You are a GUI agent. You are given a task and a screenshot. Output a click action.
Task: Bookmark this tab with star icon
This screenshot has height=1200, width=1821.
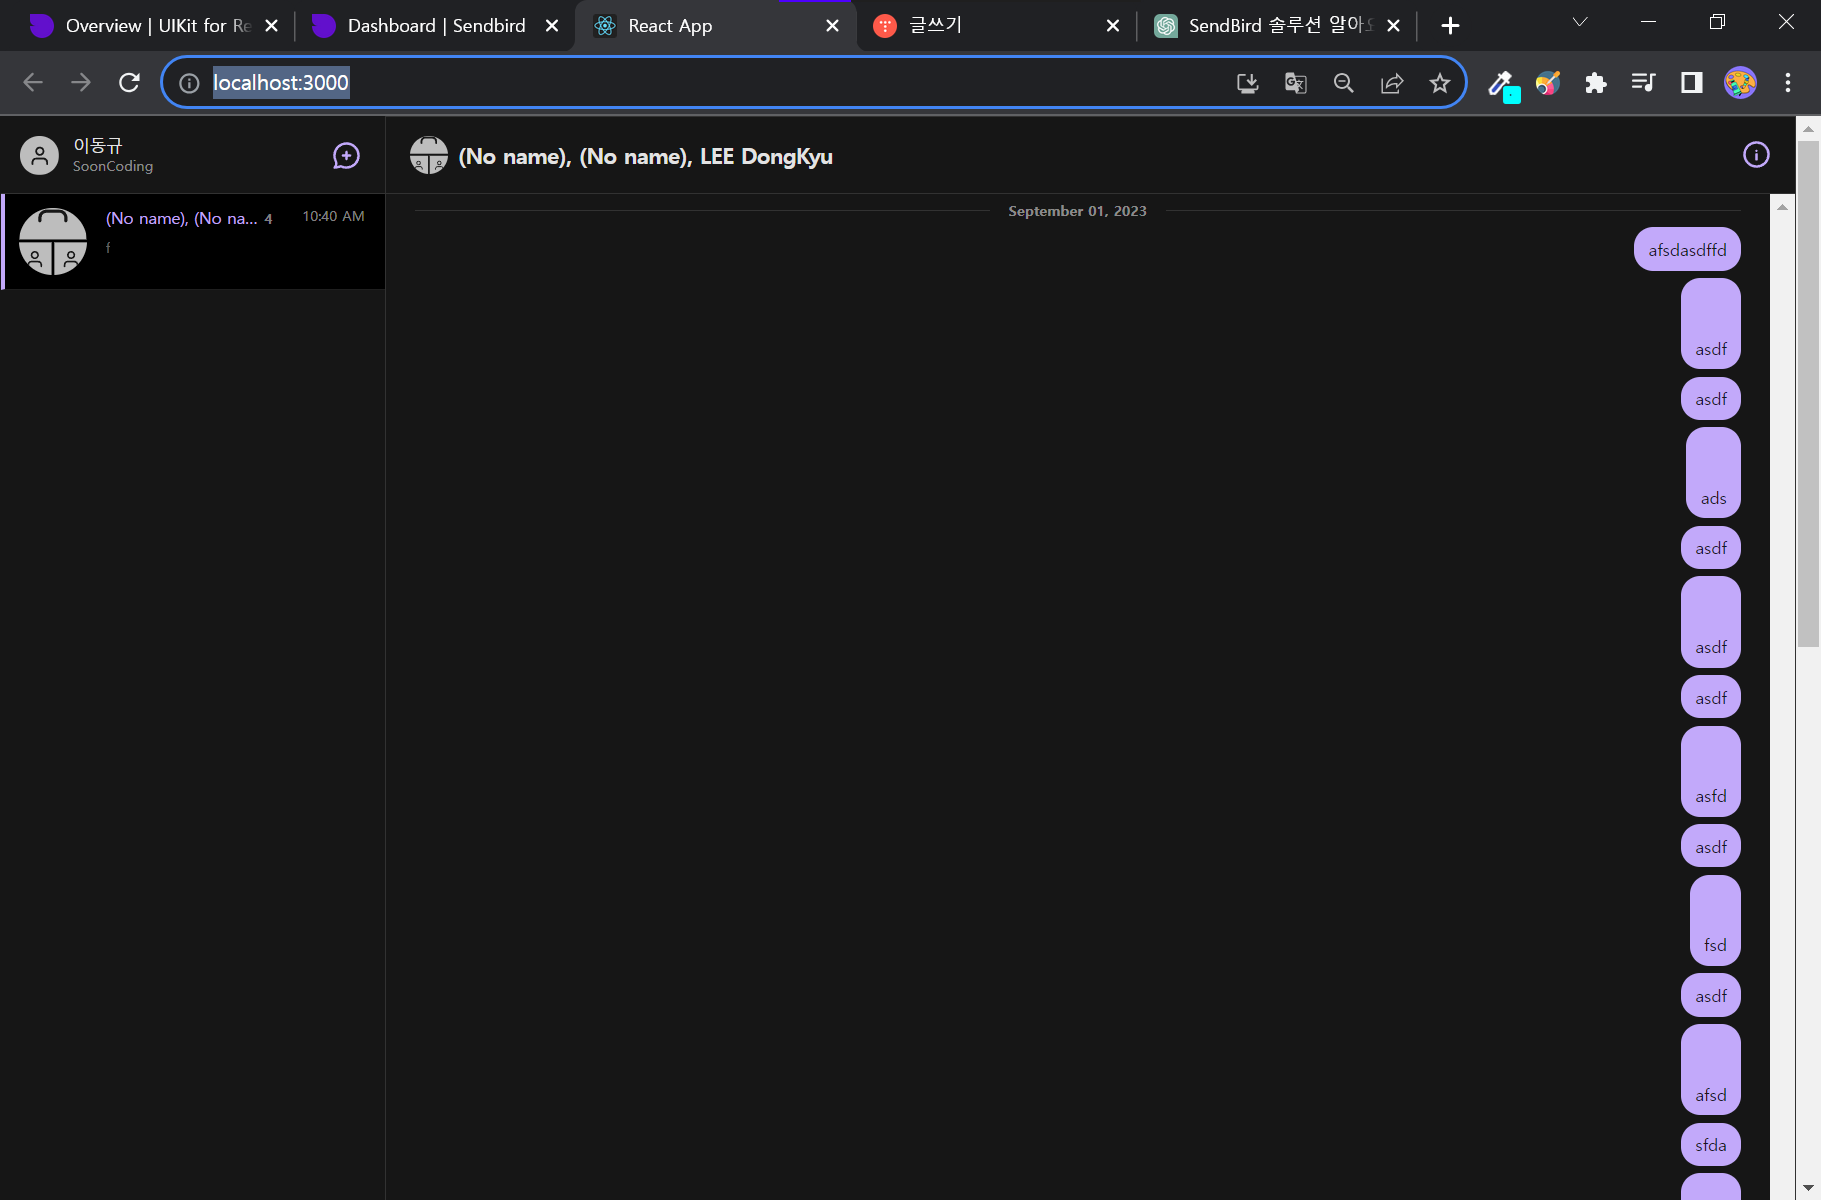[x=1439, y=83]
